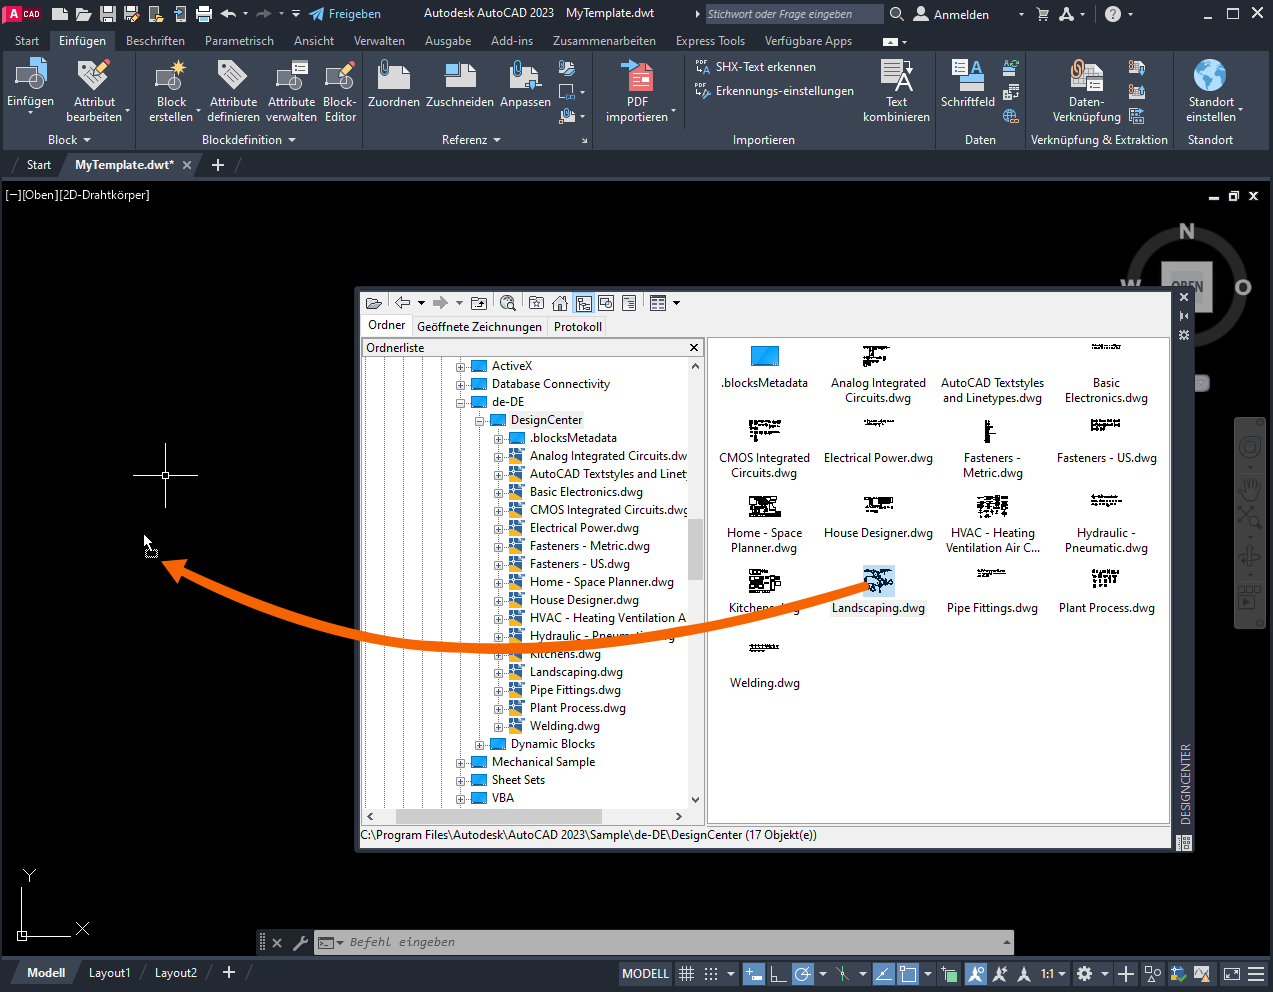Toggle ortho mode in status bar
The width and height of the screenshot is (1273, 992).
[778, 973]
